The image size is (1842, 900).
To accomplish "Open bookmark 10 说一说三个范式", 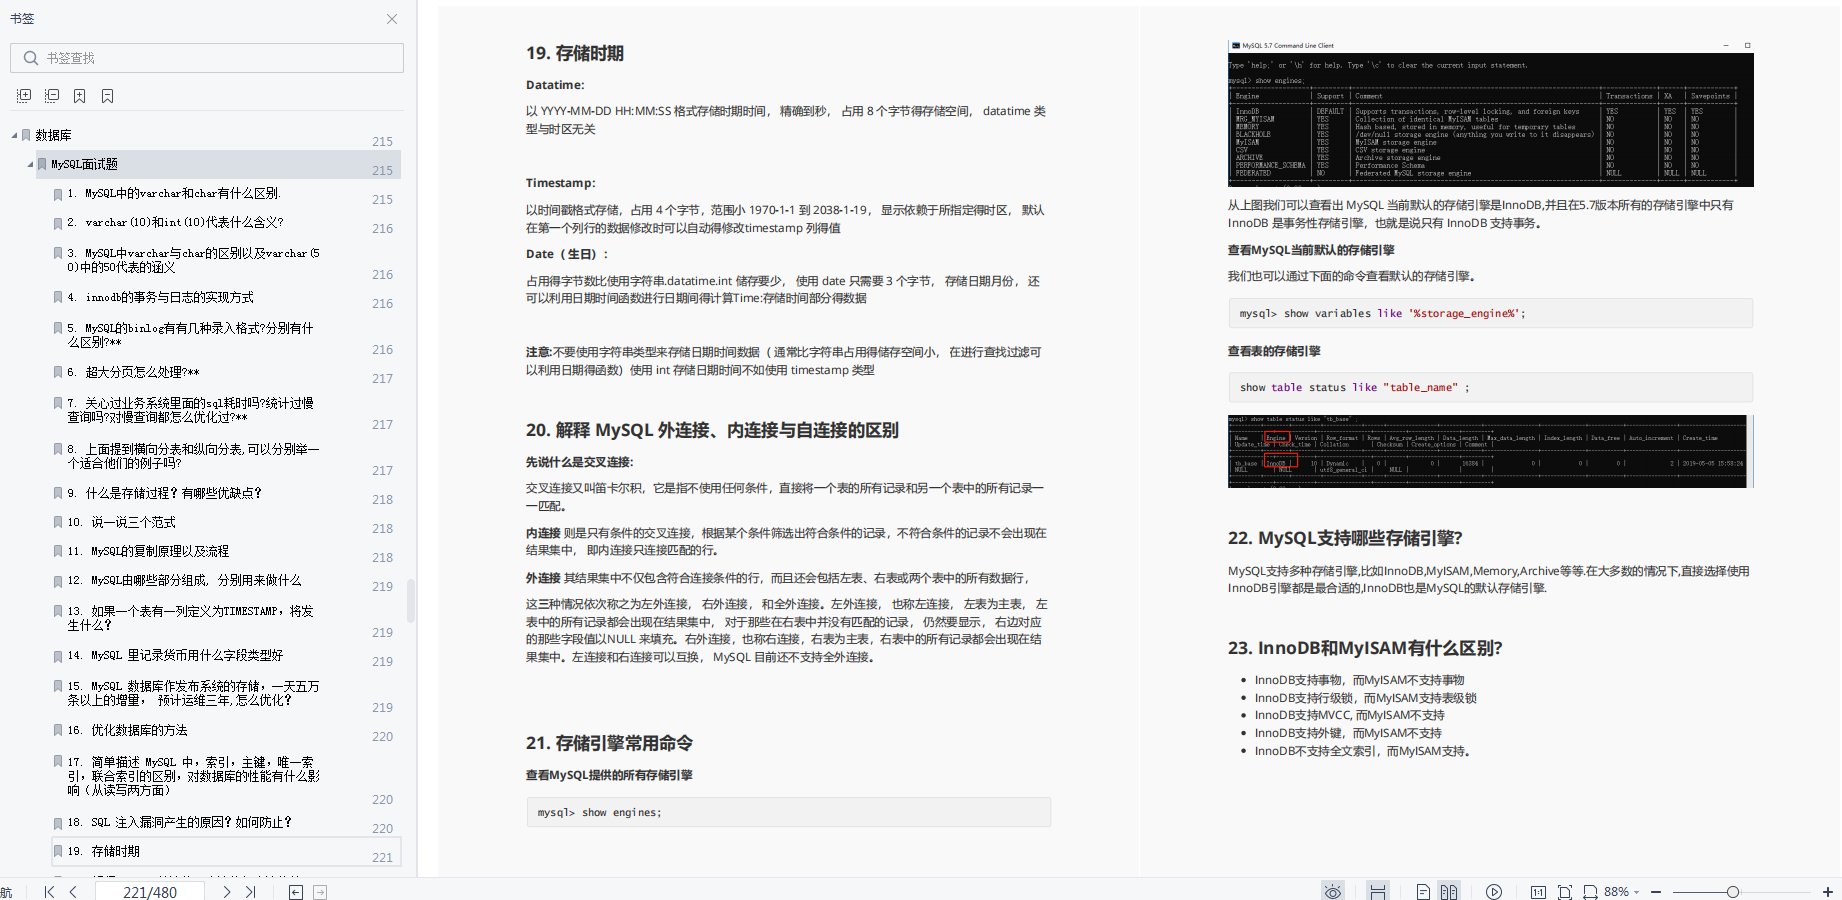I will click(121, 522).
